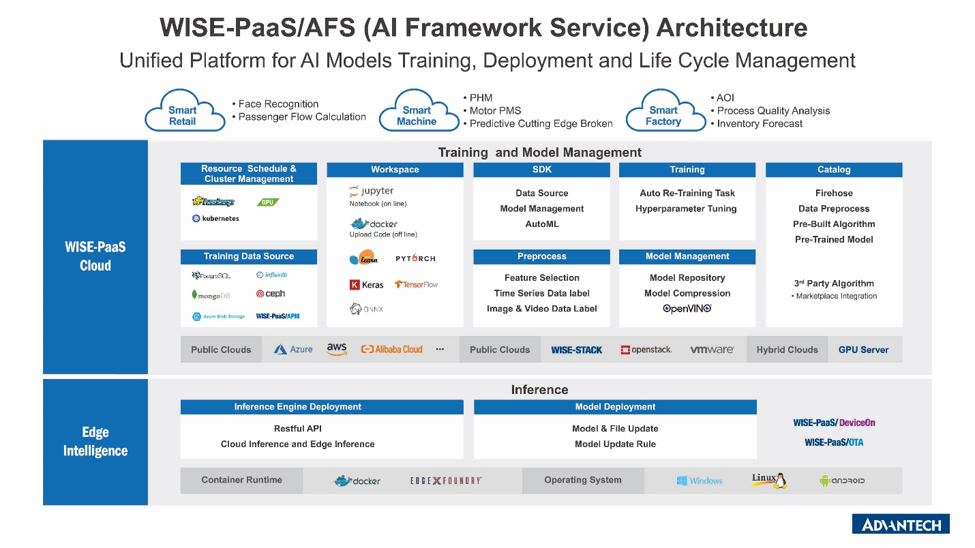The width and height of the screenshot is (975, 548).
Task: Select the Linux penguin logo
Action: pyautogui.click(x=770, y=480)
